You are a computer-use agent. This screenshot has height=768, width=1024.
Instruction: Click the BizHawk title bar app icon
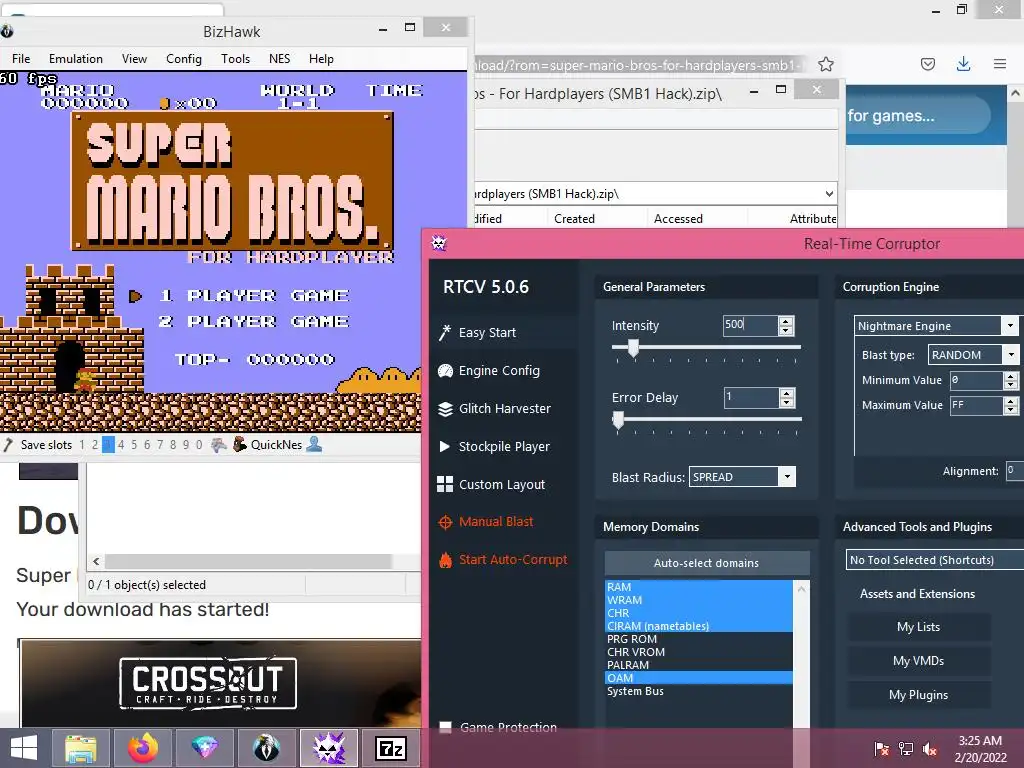click(7, 31)
